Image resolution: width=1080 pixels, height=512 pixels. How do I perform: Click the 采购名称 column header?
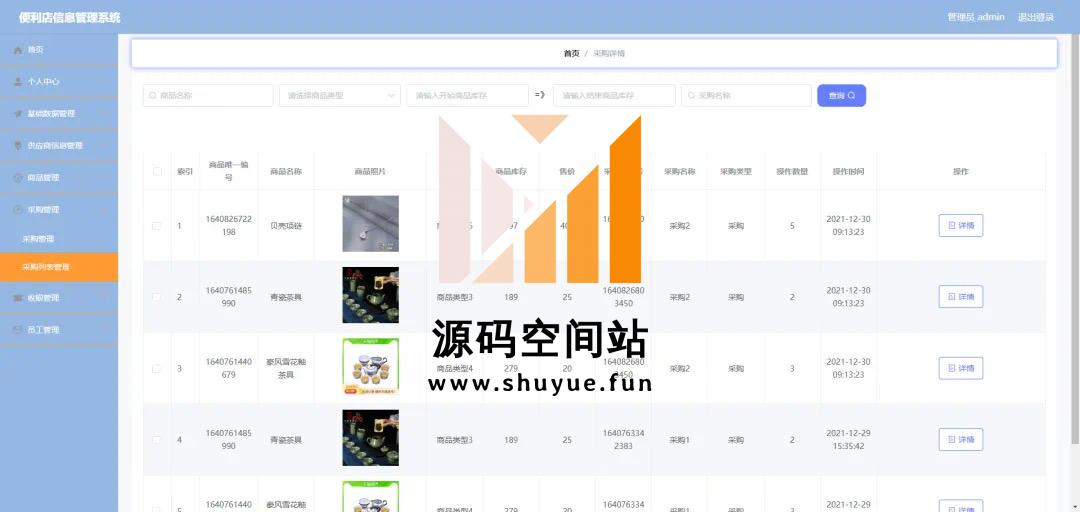click(x=679, y=172)
